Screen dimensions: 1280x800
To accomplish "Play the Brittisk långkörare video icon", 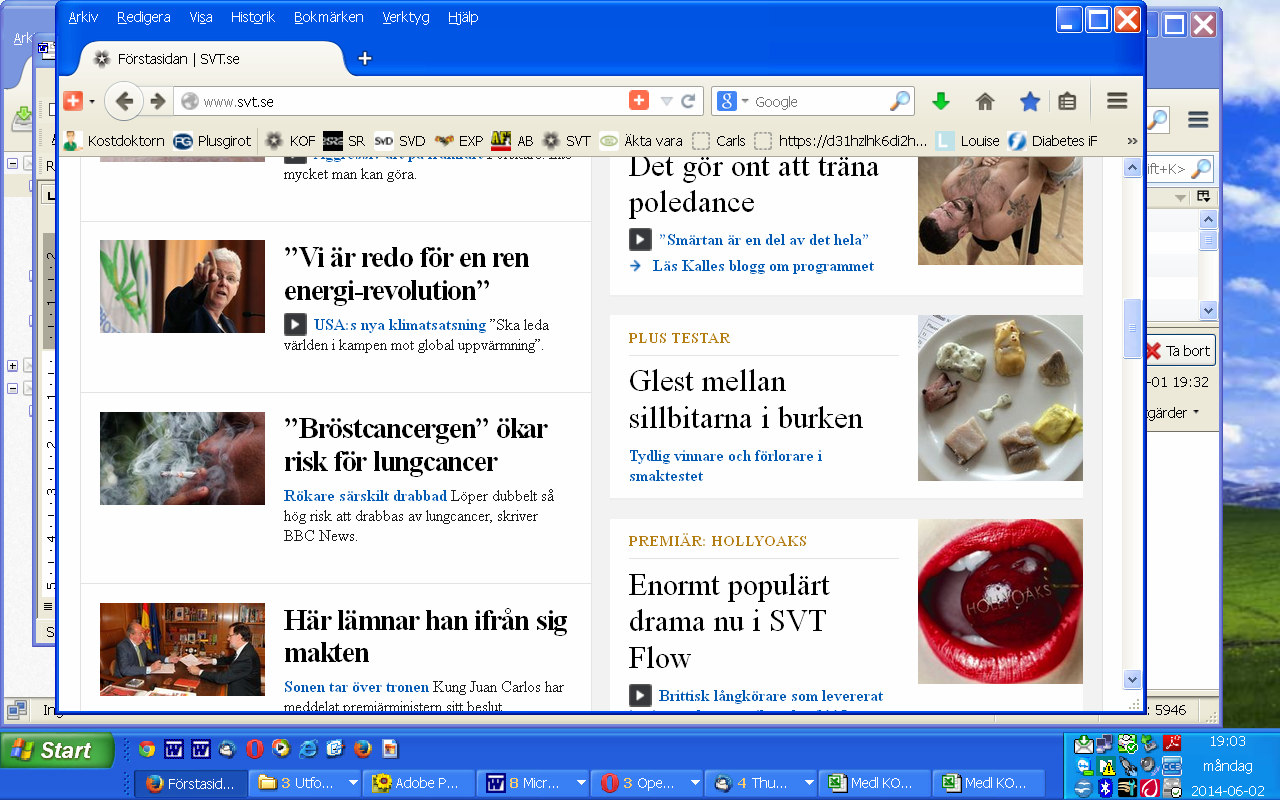I will [x=640, y=695].
